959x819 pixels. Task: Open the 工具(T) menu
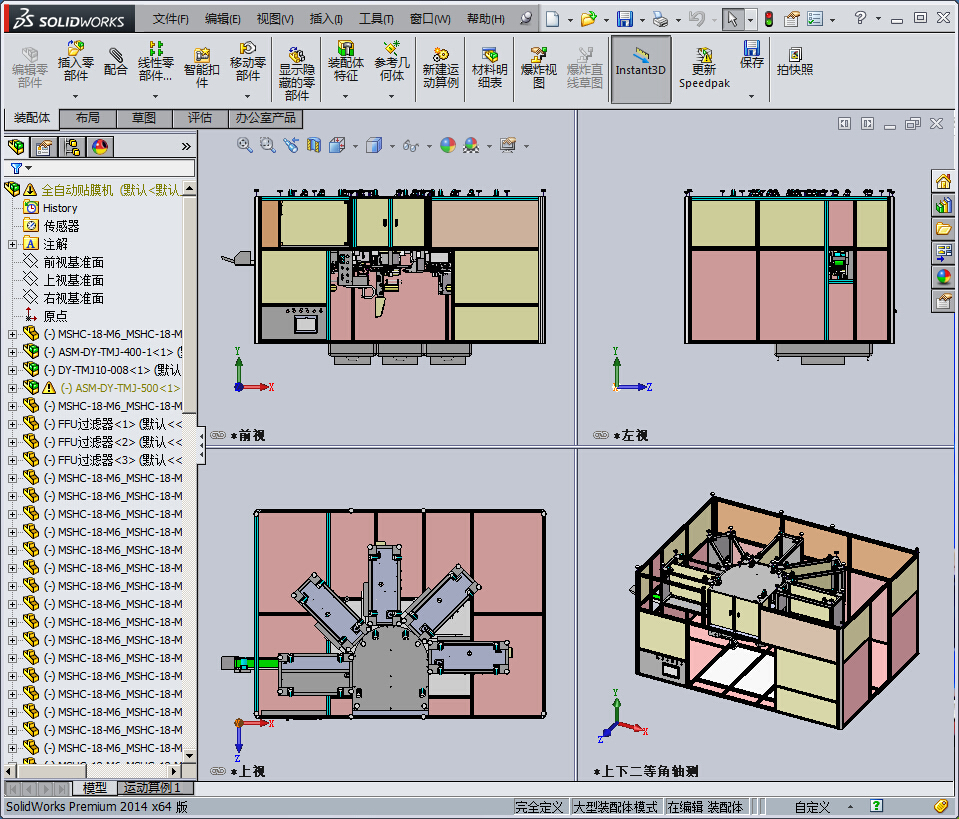point(376,19)
